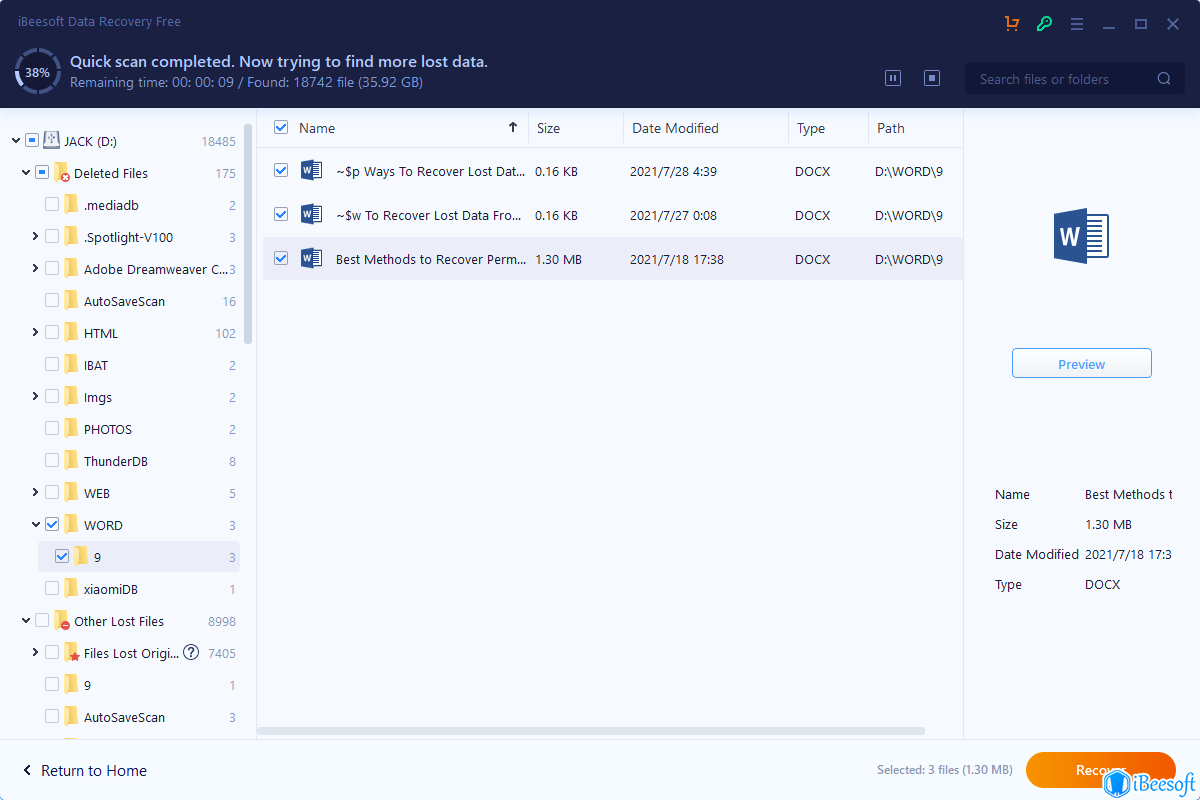Image resolution: width=1200 pixels, height=800 pixels.
Task: Click the search magnifier icon
Action: (1163, 78)
